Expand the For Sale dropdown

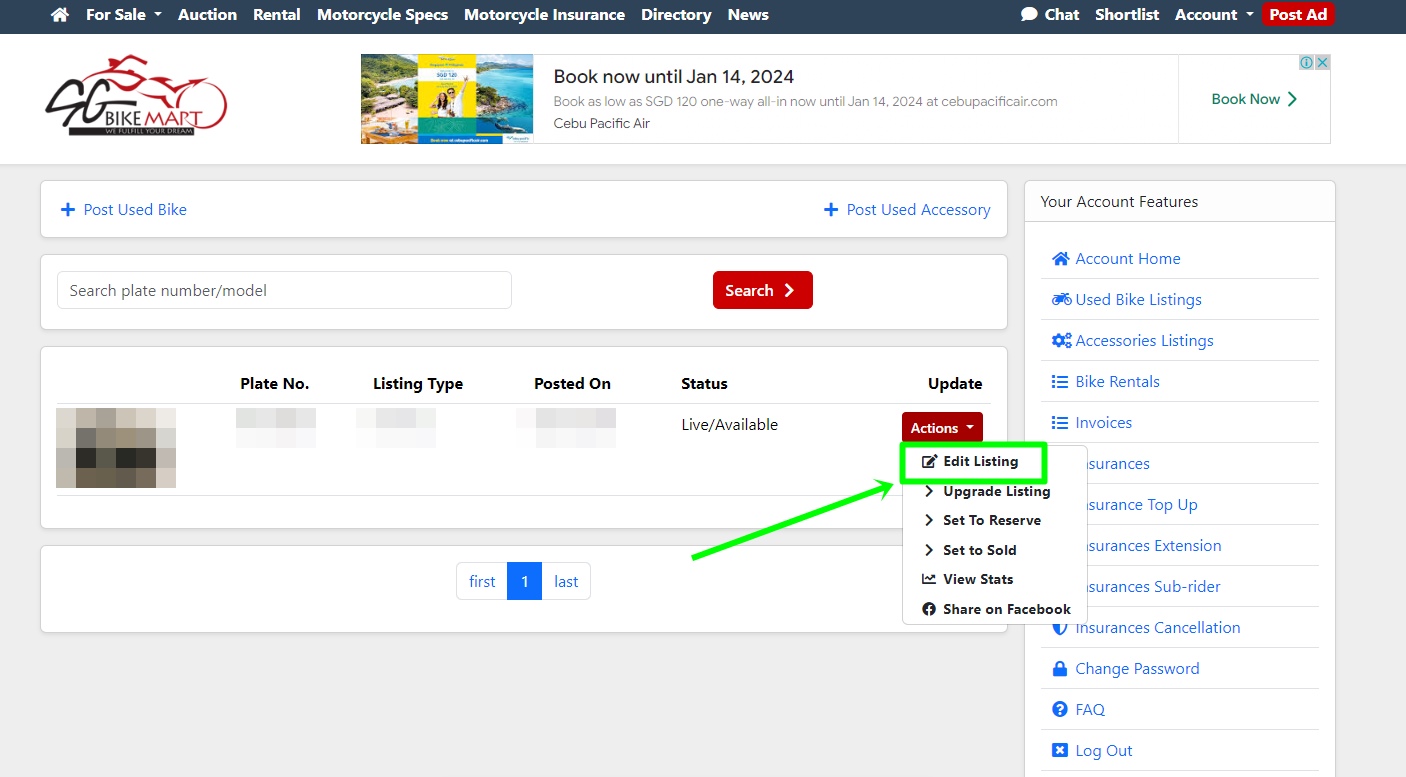123,15
